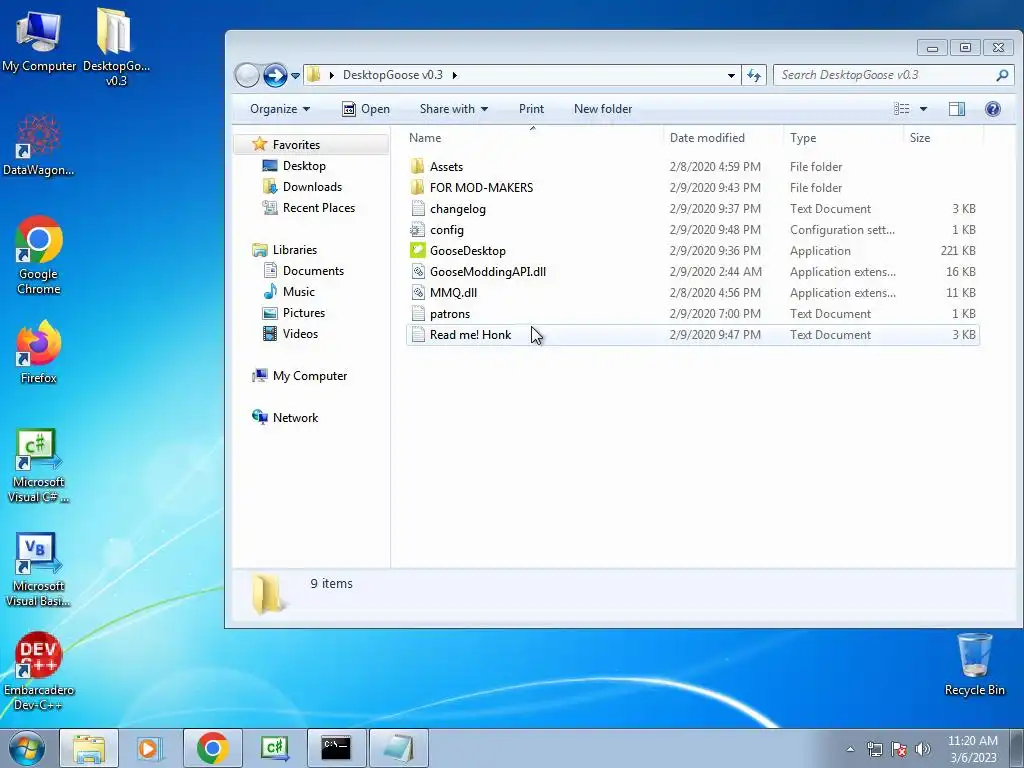1024x768 pixels.
Task: Click the Print toolbar button
Action: (531, 109)
